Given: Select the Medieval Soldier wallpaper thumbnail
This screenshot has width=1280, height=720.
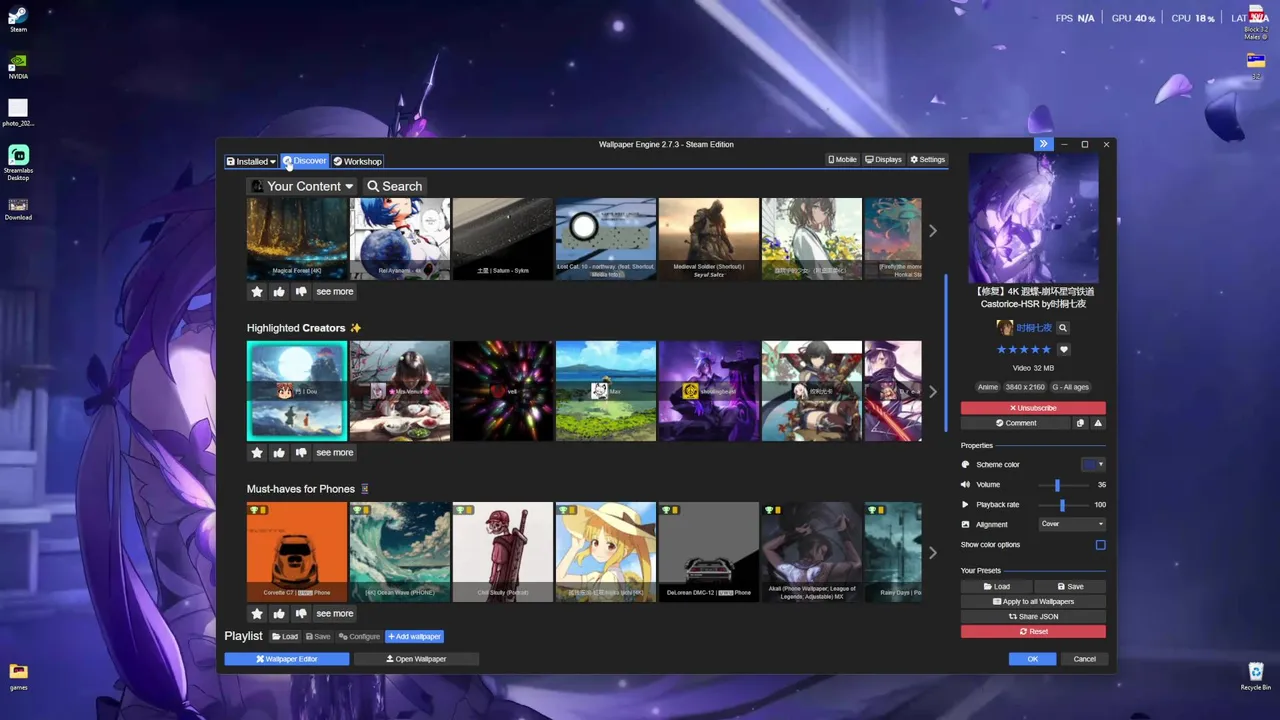Looking at the screenshot, I should (709, 239).
